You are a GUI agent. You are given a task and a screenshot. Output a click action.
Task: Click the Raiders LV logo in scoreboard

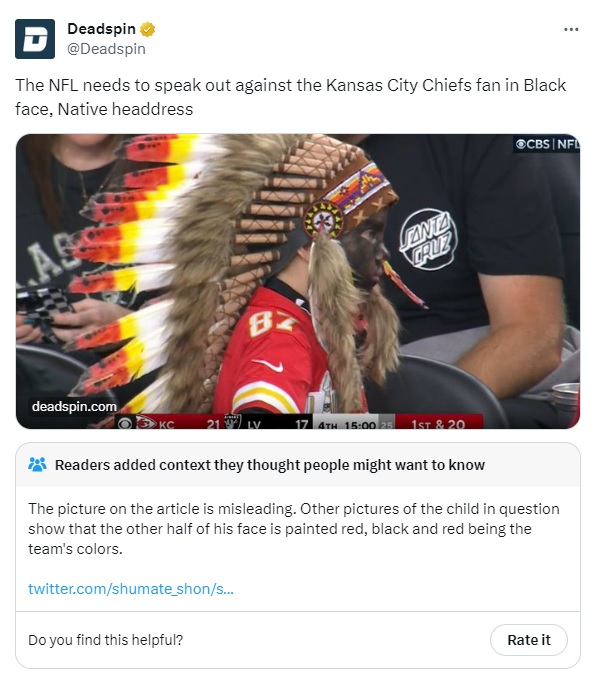233,423
